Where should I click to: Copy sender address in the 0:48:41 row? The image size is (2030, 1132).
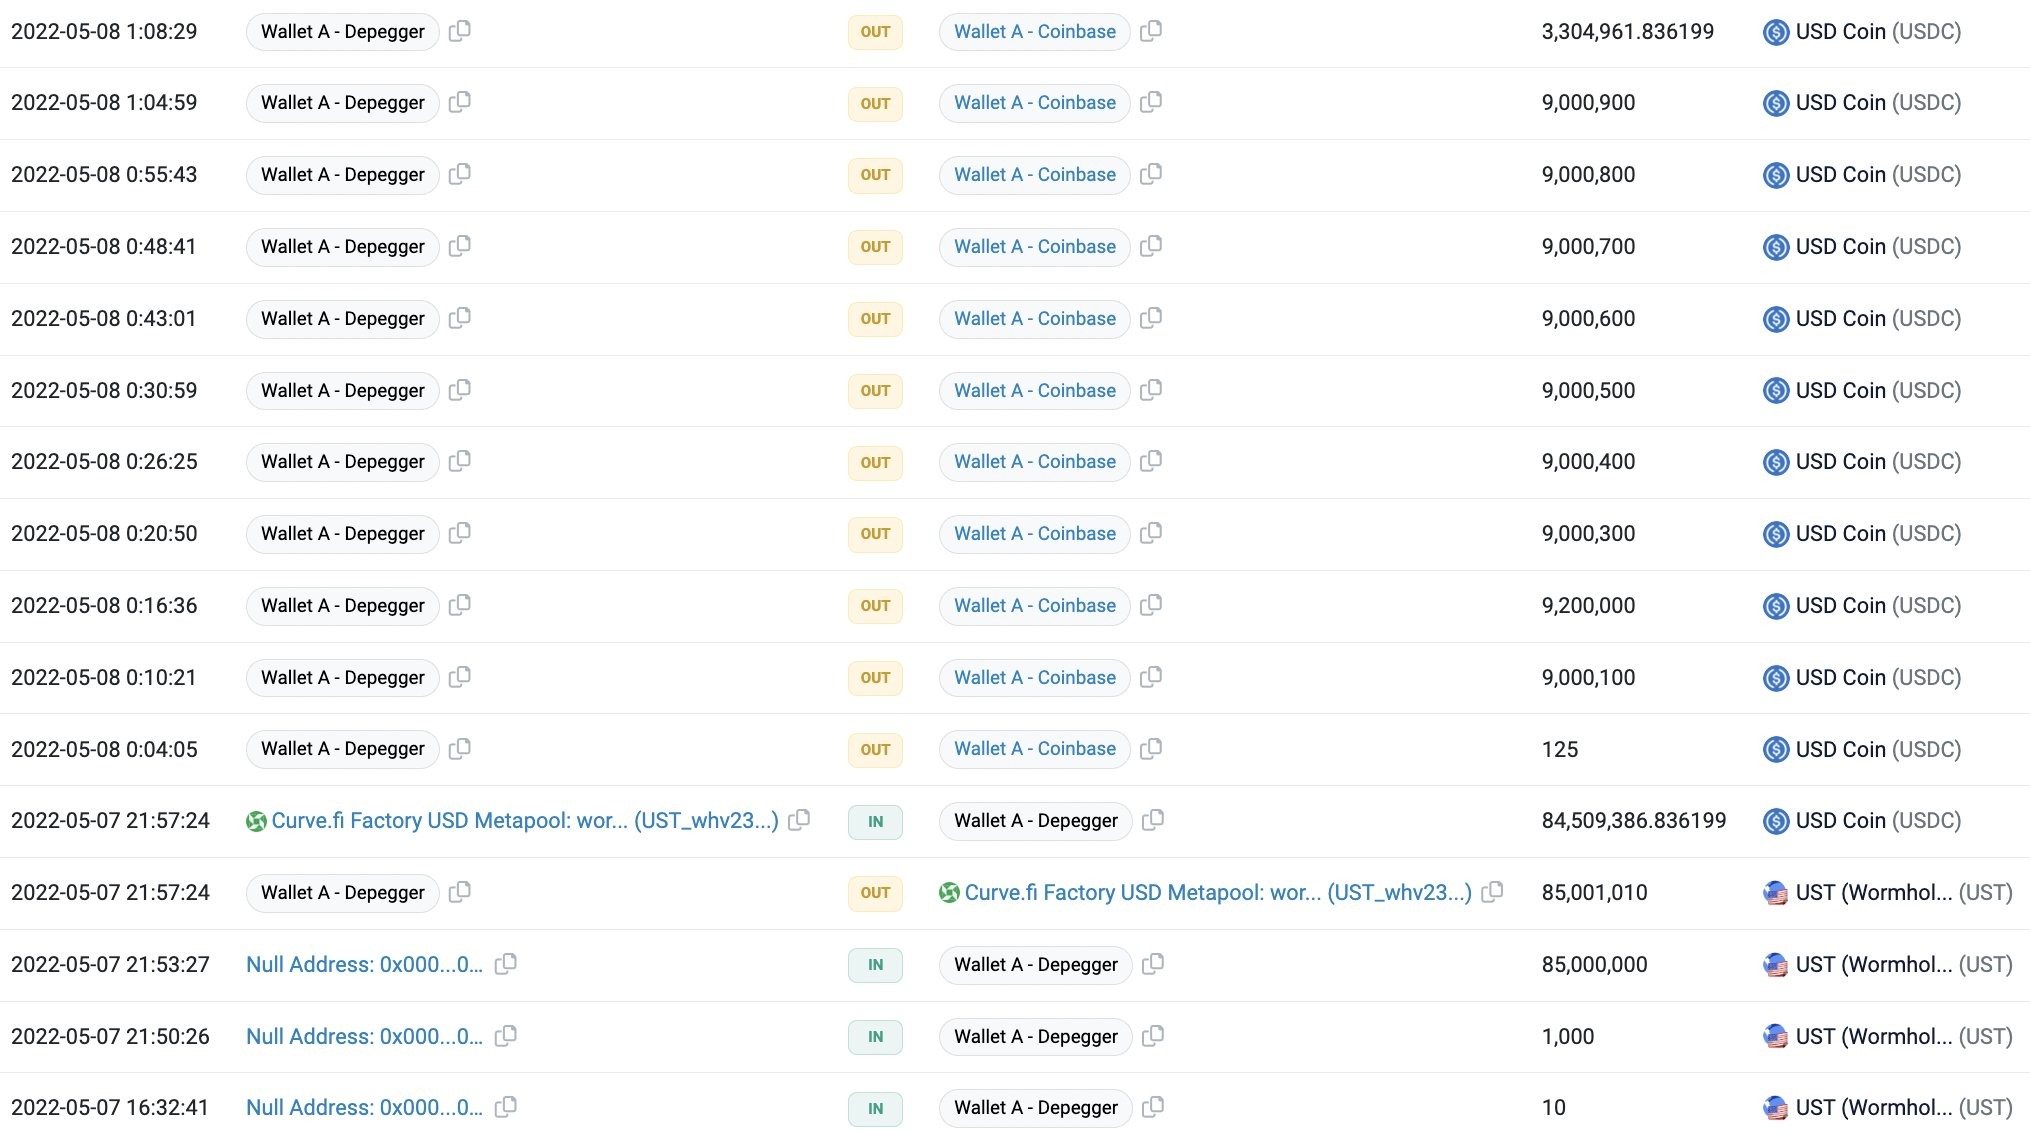(460, 246)
